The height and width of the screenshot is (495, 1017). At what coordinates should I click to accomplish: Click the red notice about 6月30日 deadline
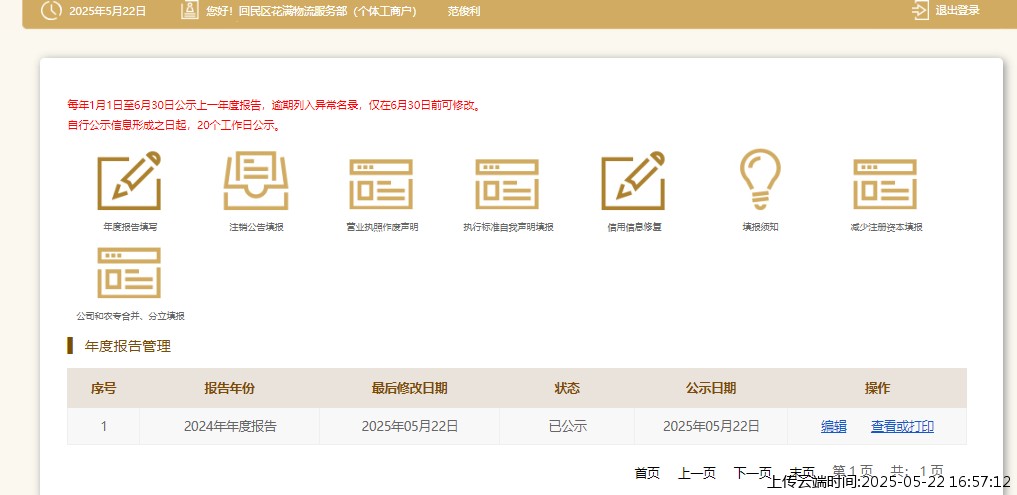[x=275, y=105]
